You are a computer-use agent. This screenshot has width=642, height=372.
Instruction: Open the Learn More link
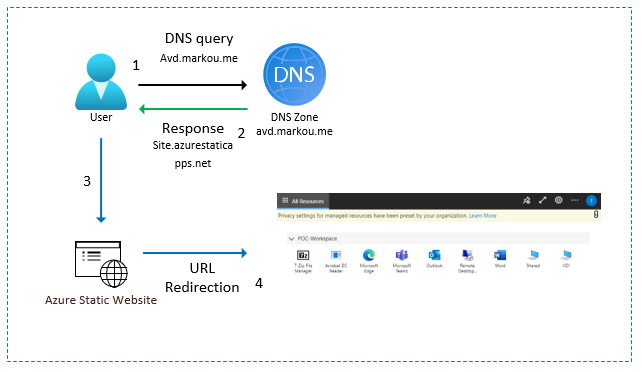(483, 216)
